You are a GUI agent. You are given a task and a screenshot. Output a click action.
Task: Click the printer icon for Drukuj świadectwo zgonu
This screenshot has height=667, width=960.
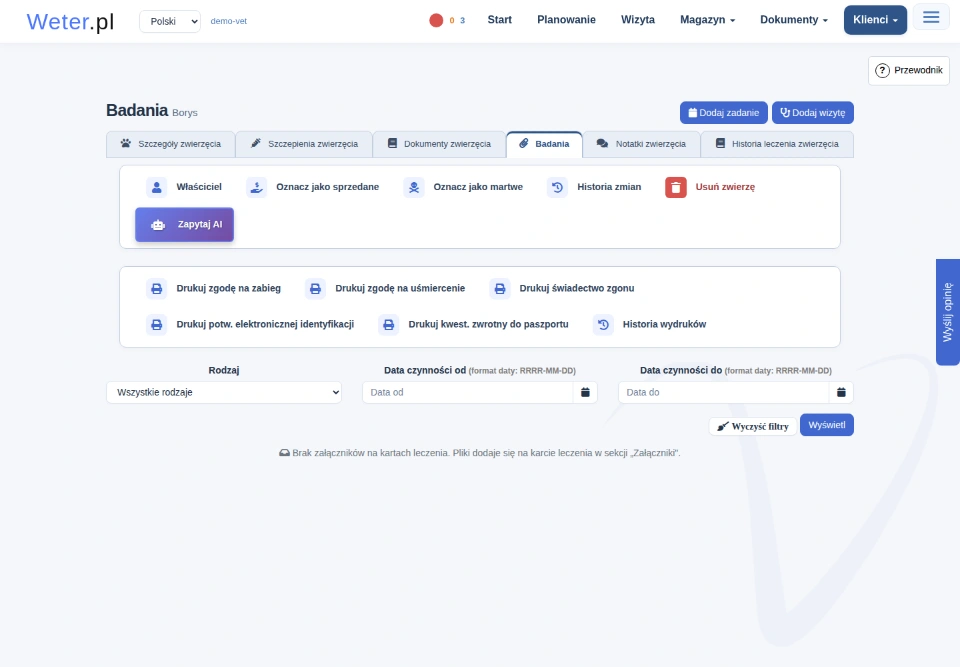point(500,288)
